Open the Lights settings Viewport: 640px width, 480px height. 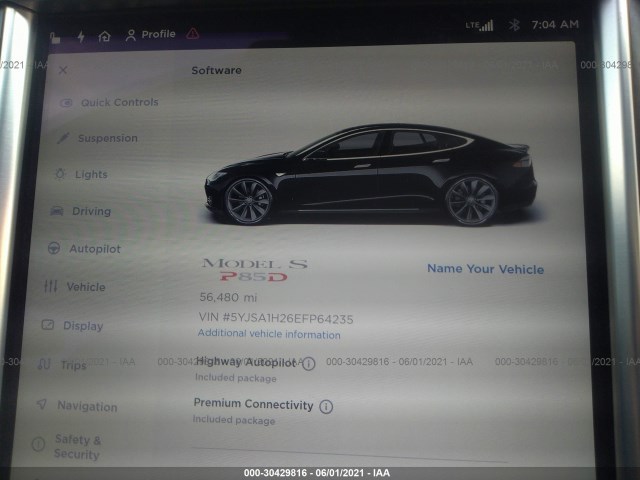click(x=81, y=174)
